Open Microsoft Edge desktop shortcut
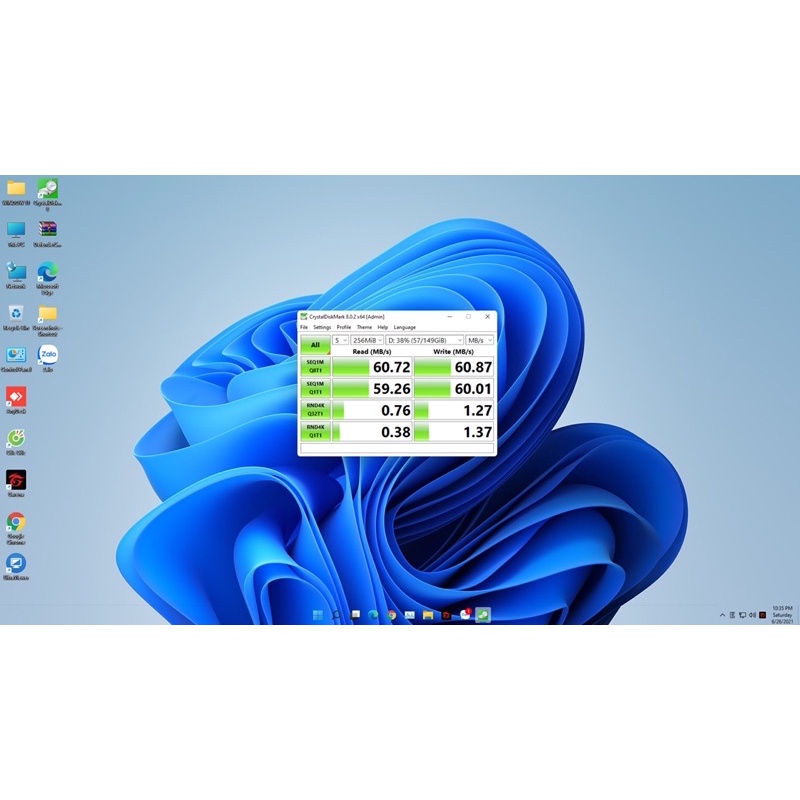 [47, 271]
